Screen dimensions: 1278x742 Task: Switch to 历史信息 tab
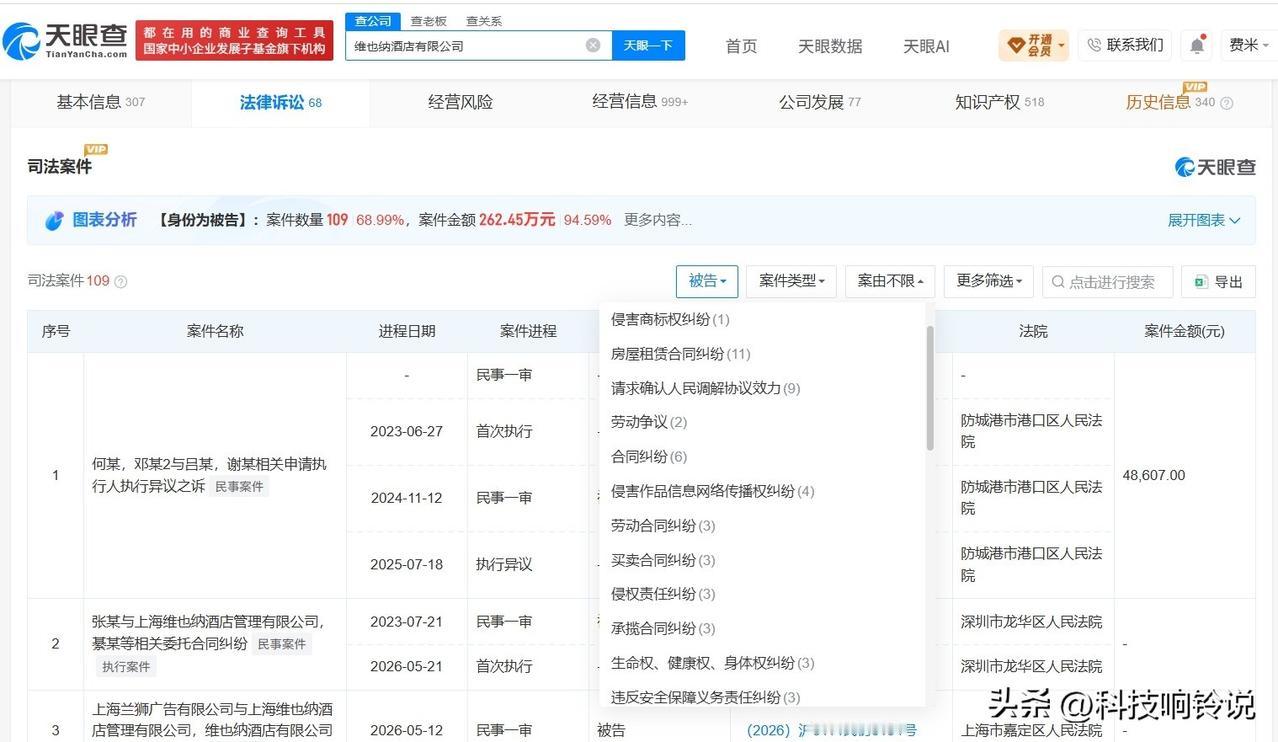coord(1170,102)
